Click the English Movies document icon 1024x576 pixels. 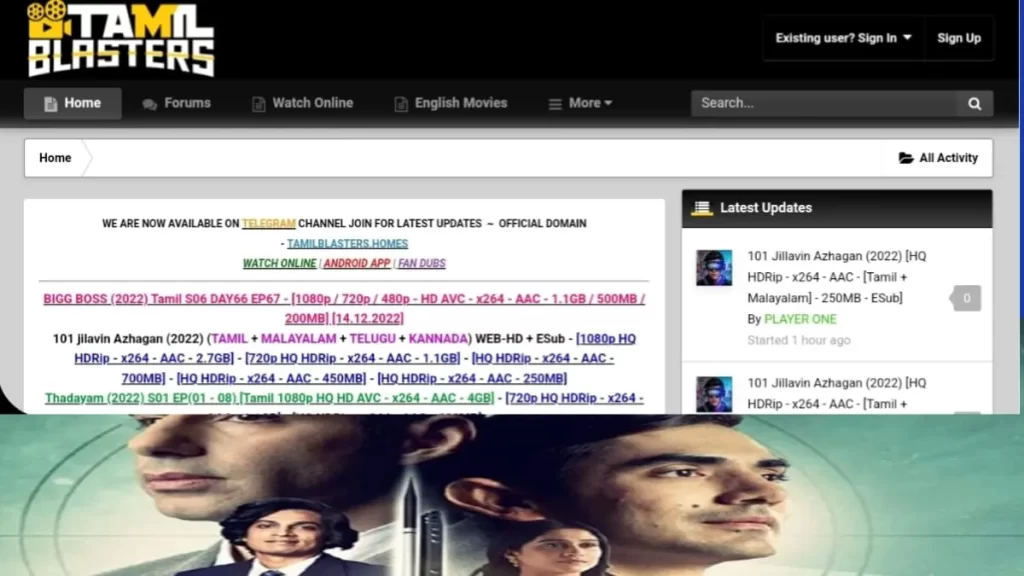pos(401,104)
